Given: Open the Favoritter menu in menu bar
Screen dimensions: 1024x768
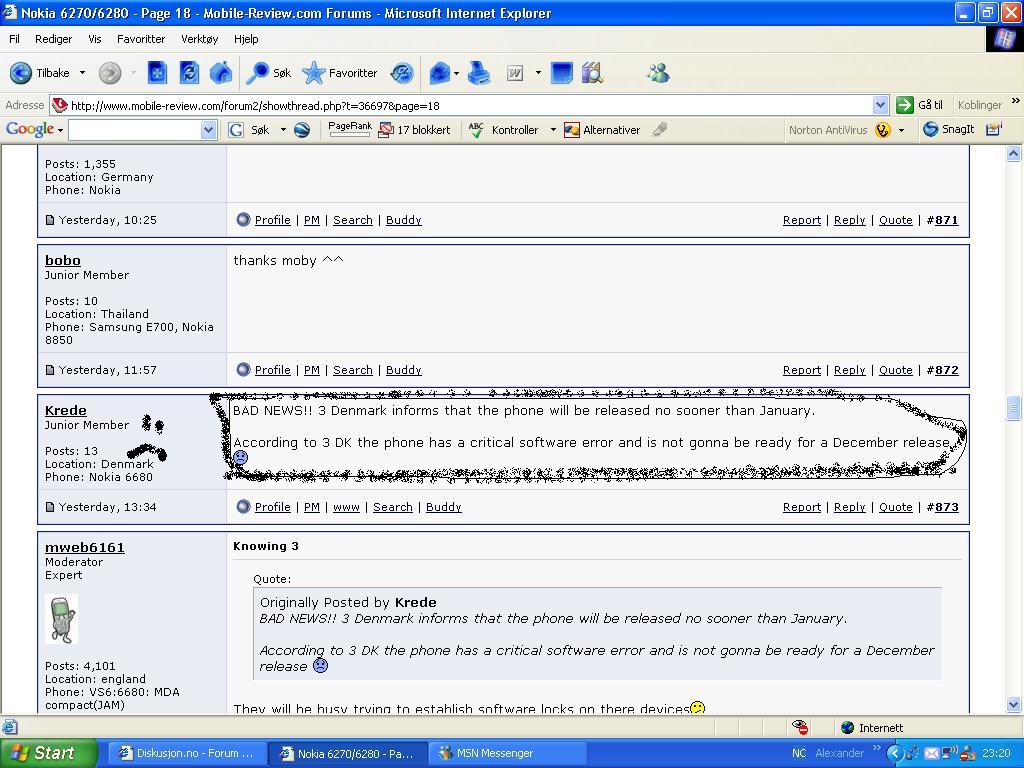Looking at the screenshot, I should click(x=141, y=39).
